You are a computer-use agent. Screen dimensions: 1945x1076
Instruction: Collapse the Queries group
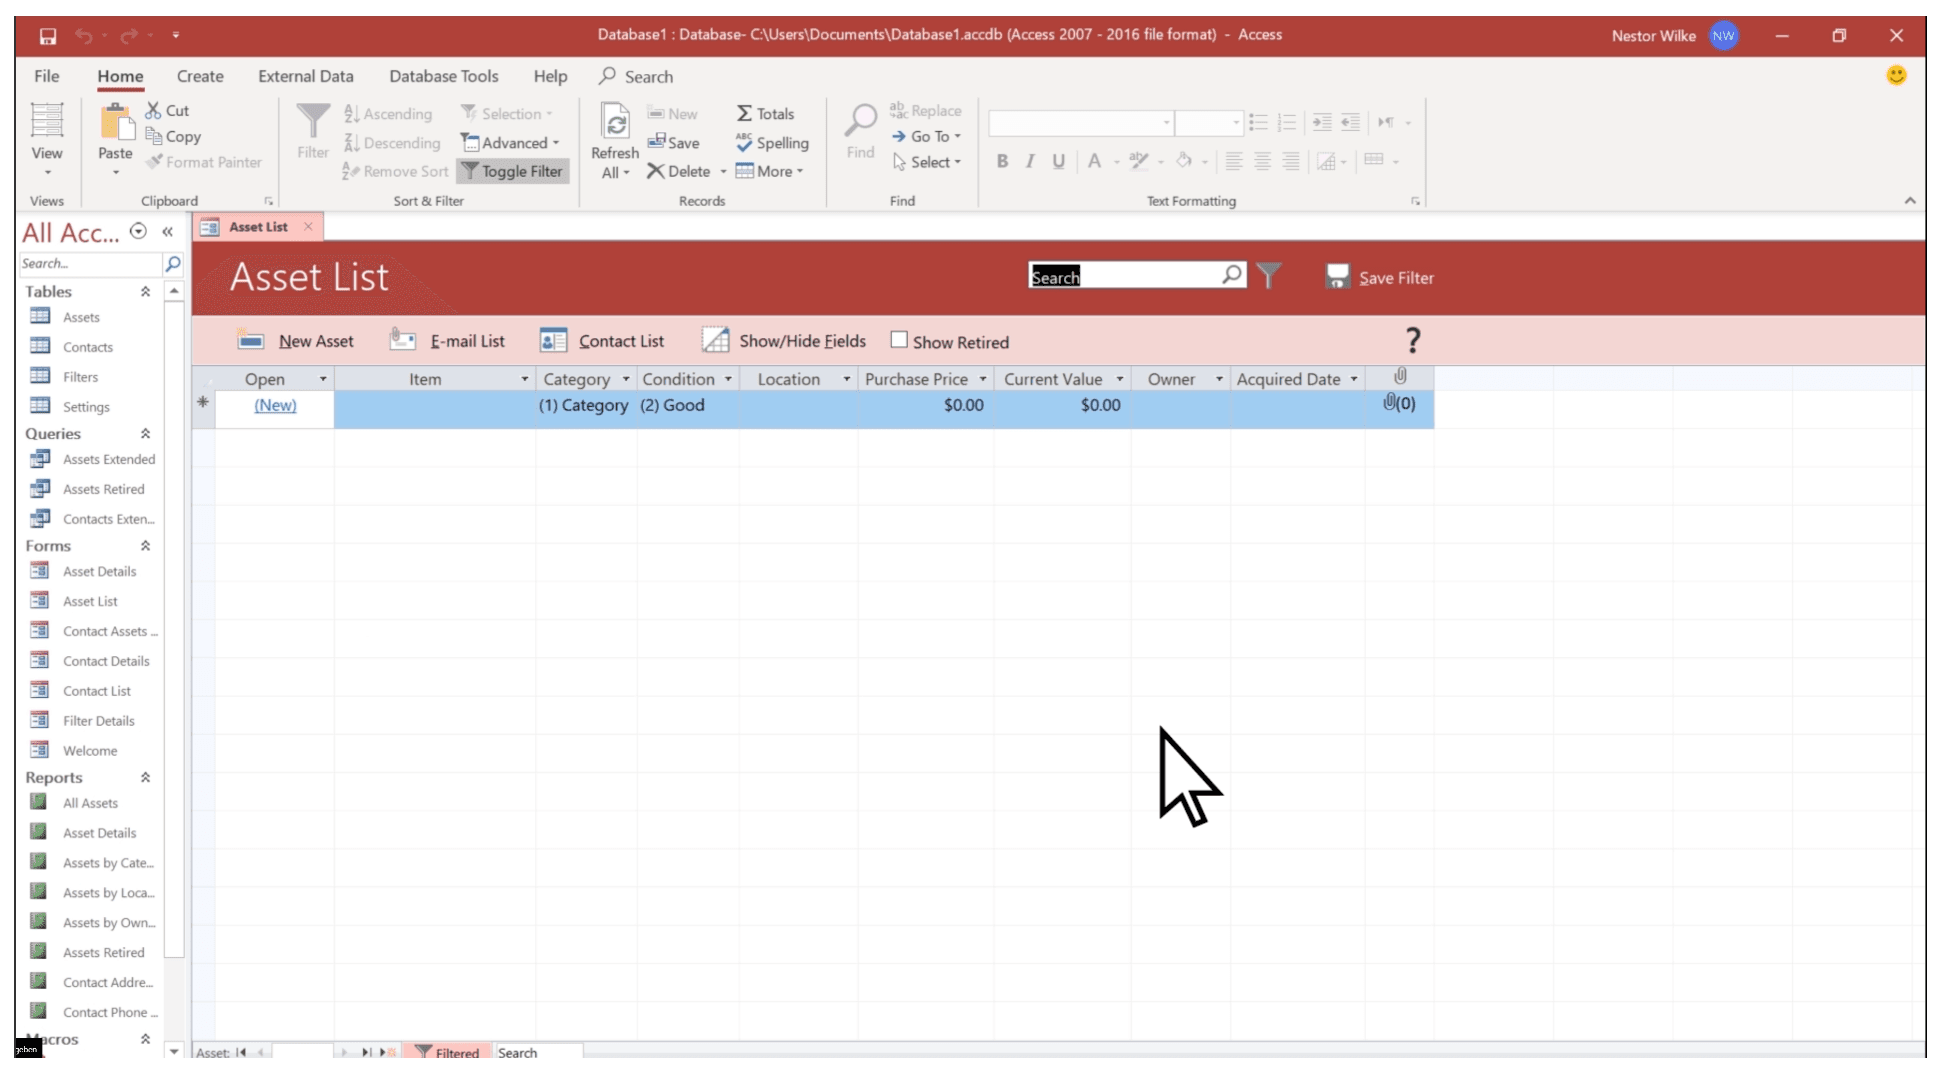pos(145,433)
